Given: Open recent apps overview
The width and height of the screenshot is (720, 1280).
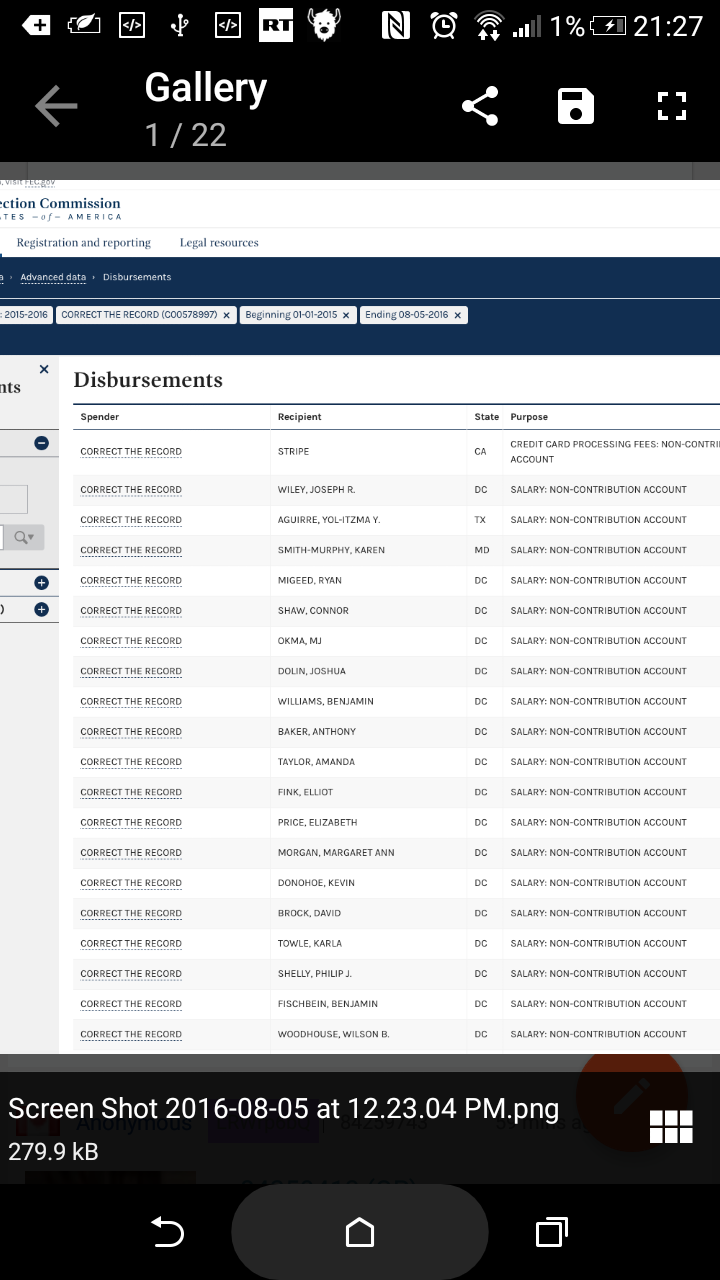Looking at the screenshot, I should (552, 1232).
